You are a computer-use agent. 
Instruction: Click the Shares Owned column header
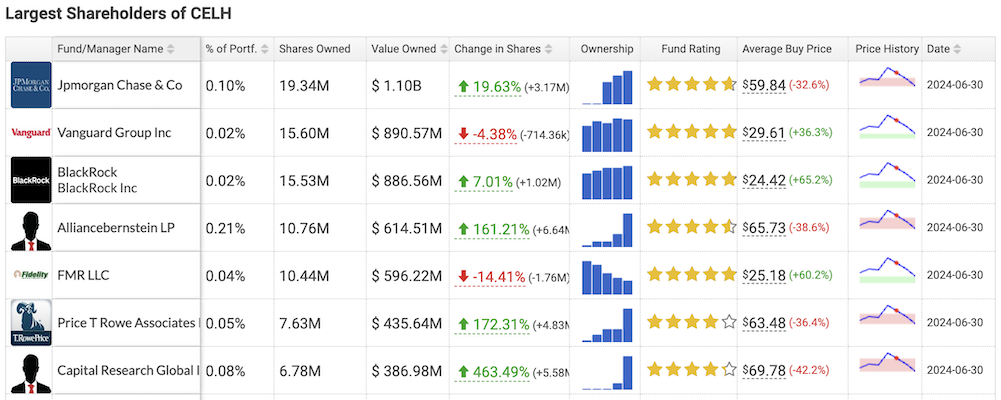pyautogui.click(x=315, y=49)
